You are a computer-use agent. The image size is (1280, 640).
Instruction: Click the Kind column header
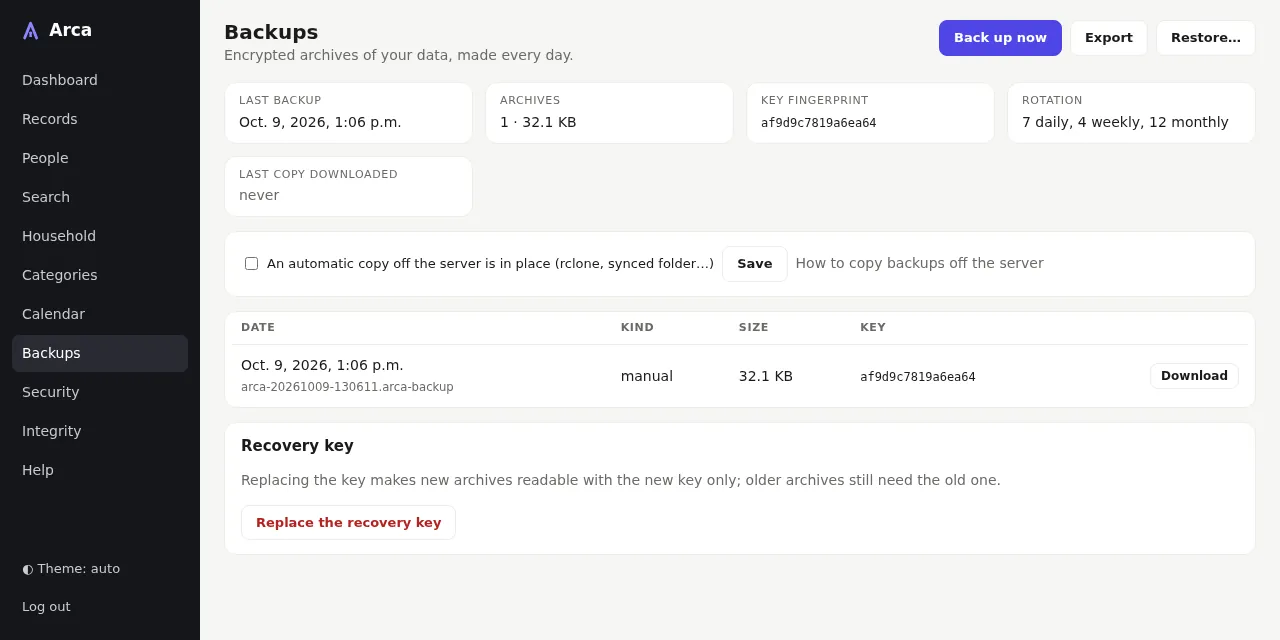[x=637, y=328]
